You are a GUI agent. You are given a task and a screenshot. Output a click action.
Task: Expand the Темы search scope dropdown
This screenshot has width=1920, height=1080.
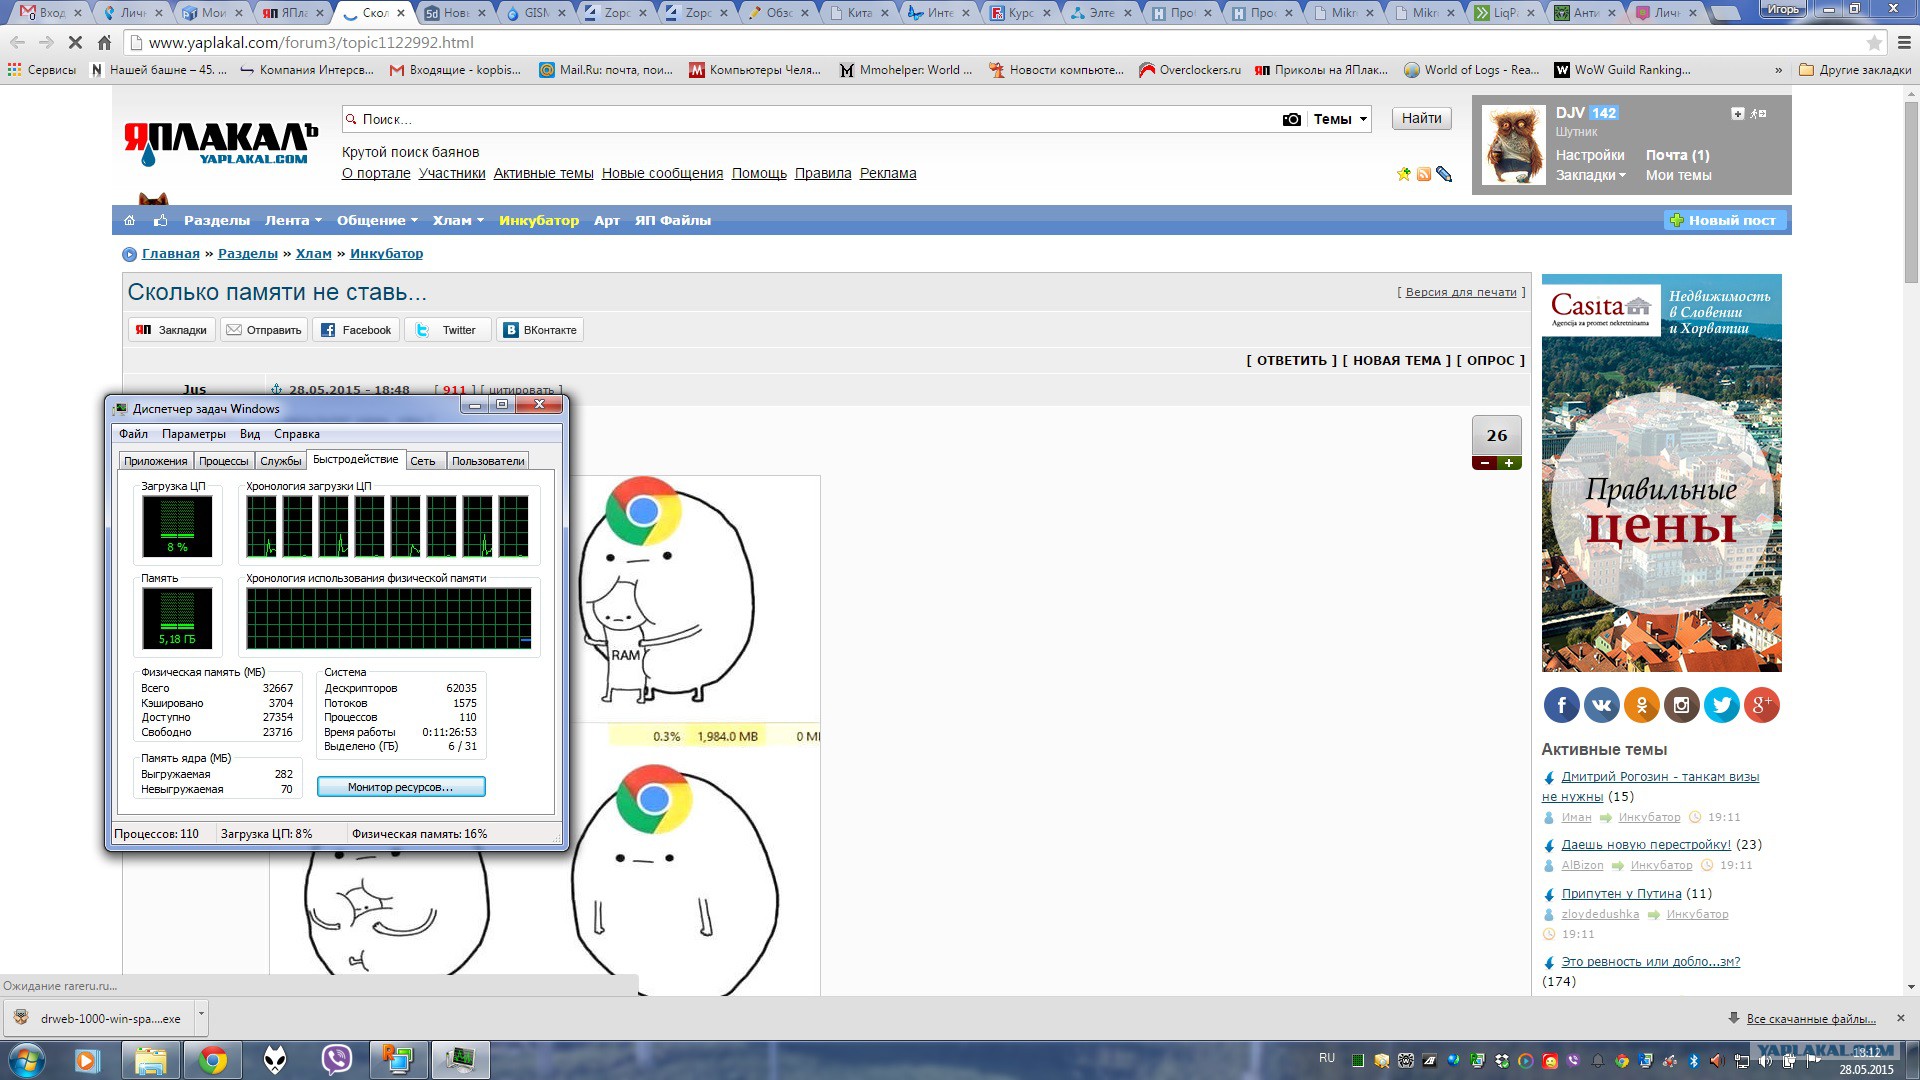coord(1339,119)
